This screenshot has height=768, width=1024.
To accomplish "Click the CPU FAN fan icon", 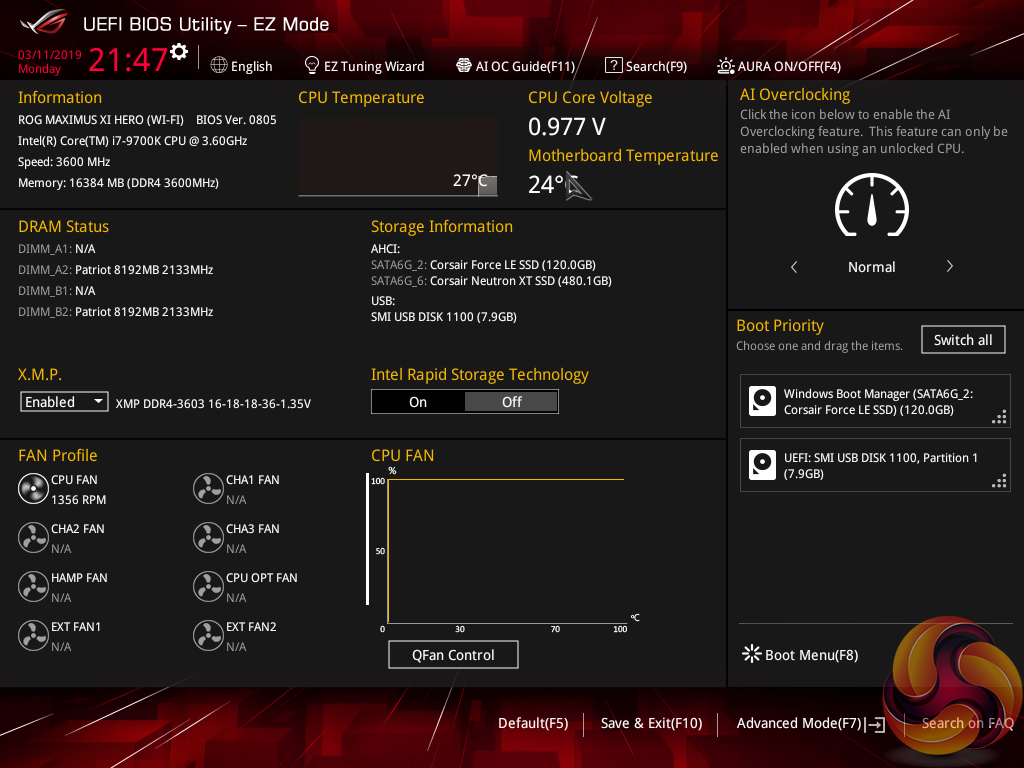I will 33,489.
